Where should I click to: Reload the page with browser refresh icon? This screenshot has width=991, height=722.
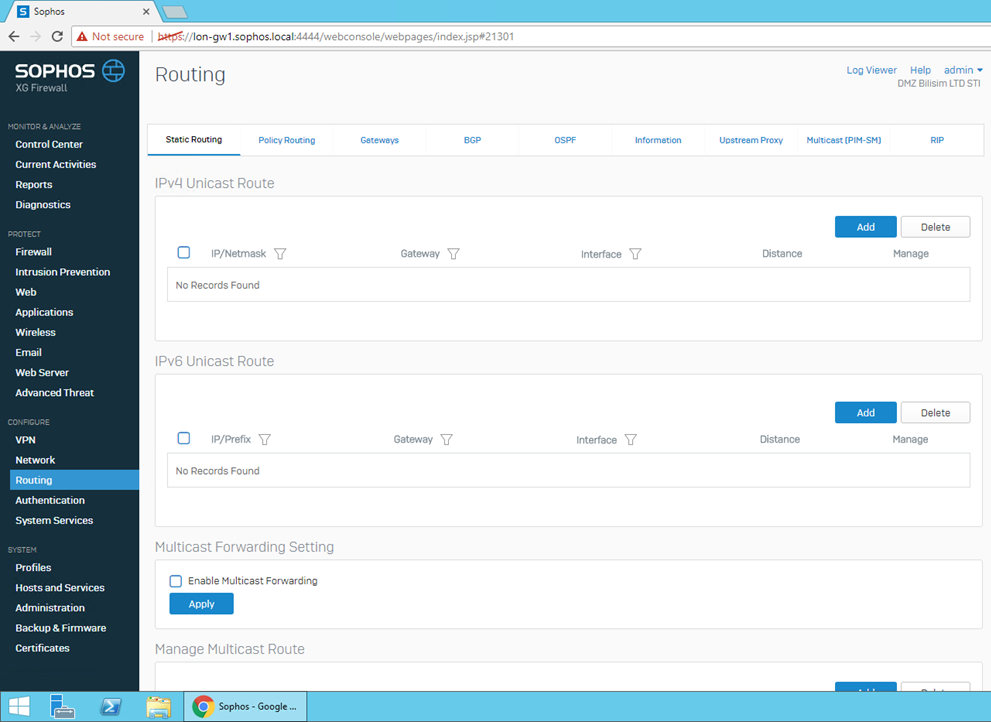[x=57, y=37]
